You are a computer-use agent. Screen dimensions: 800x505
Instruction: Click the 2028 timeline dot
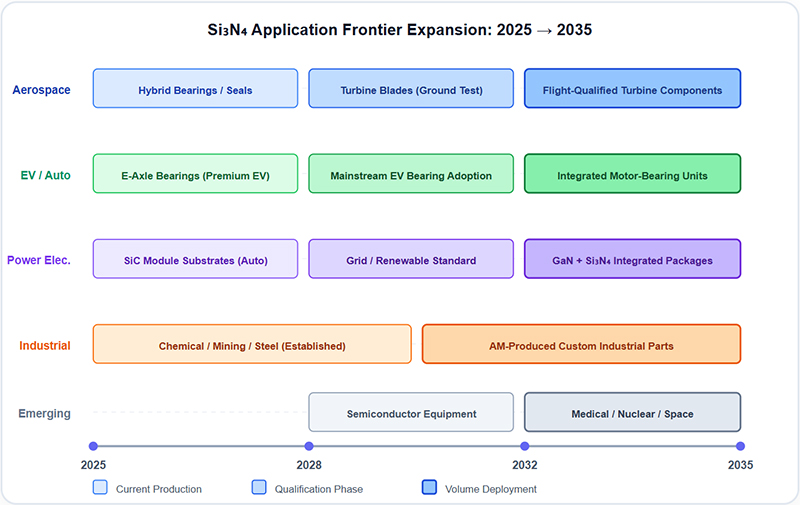click(309, 446)
